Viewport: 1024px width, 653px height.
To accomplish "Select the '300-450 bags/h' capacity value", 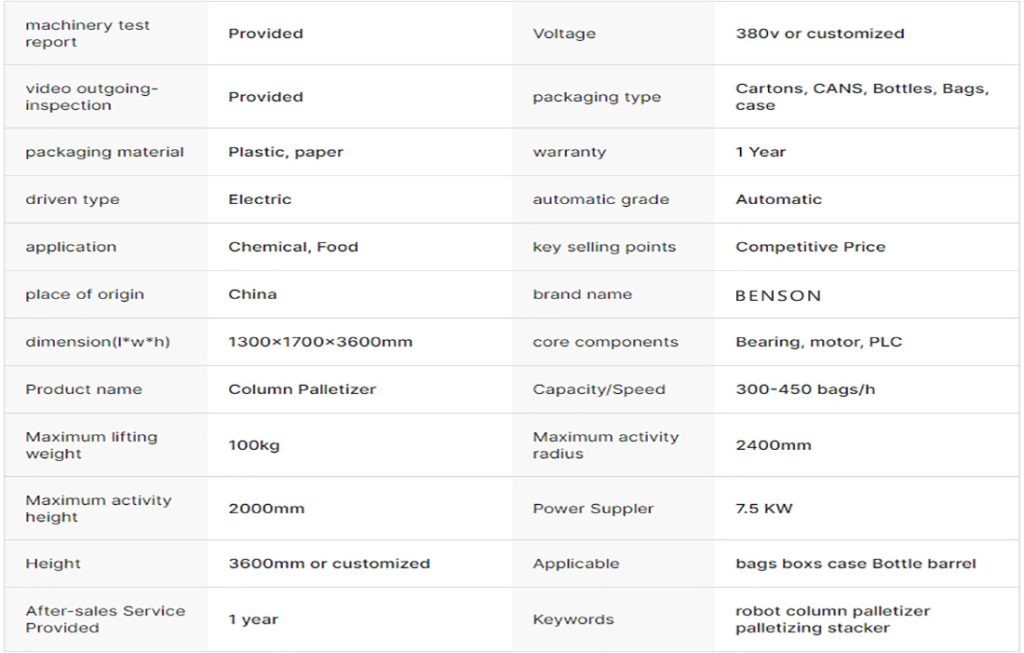I will pyautogui.click(x=805, y=389).
